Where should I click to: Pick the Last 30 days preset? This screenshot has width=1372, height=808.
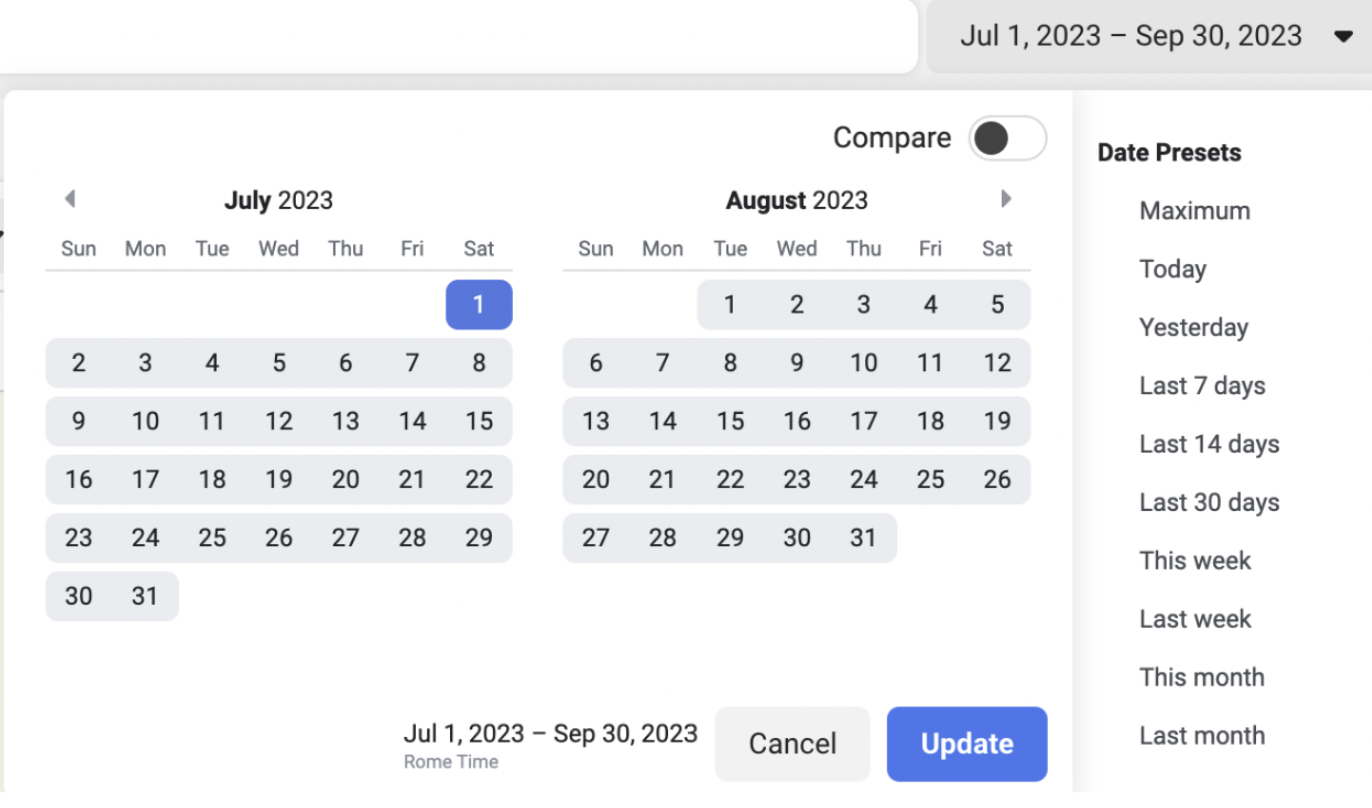(x=1209, y=502)
